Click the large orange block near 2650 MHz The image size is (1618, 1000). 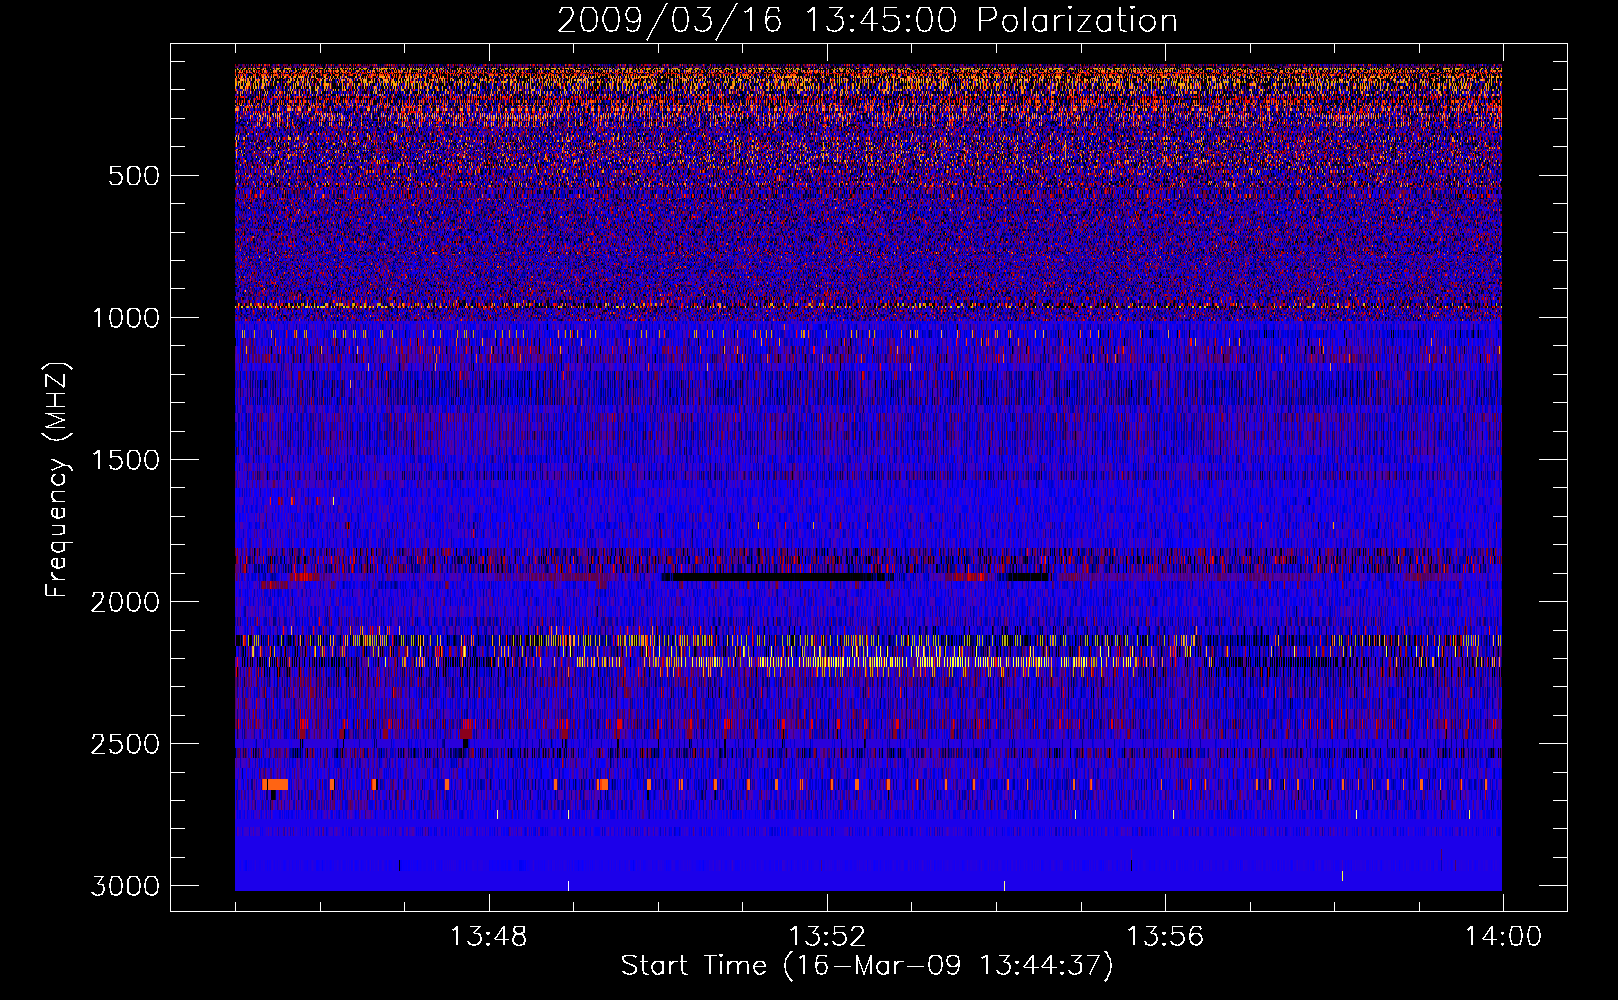click(x=275, y=785)
